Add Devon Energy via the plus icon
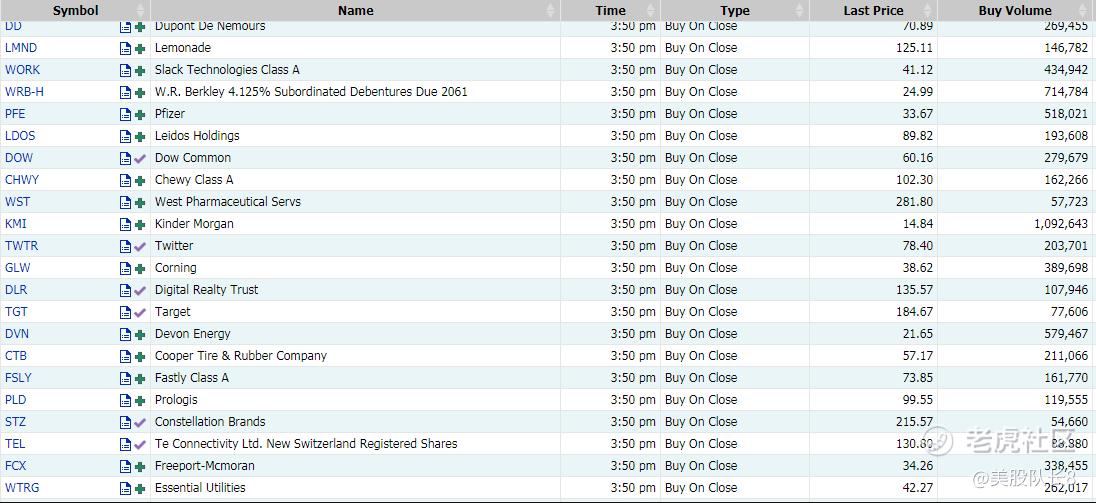Viewport: 1096px width, 503px height. (x=140, y=335)
